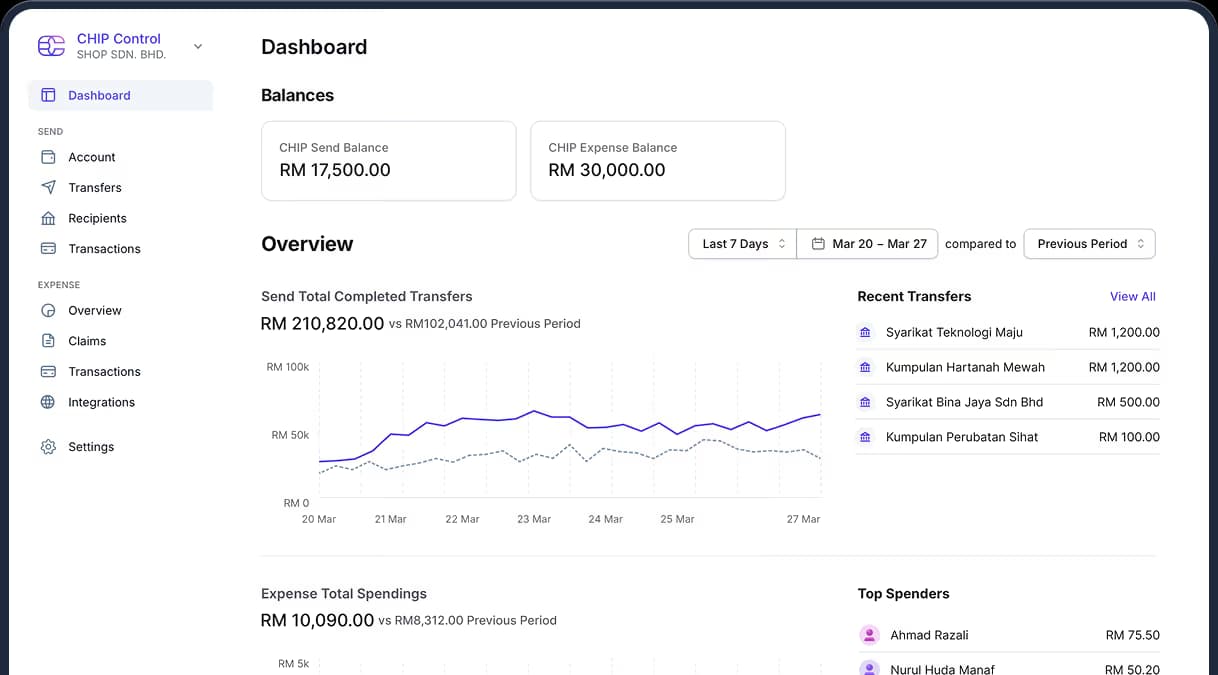Open the Dashboard menu item
The width and height of the screenshot is (1218, 675).
coord(120,95)
